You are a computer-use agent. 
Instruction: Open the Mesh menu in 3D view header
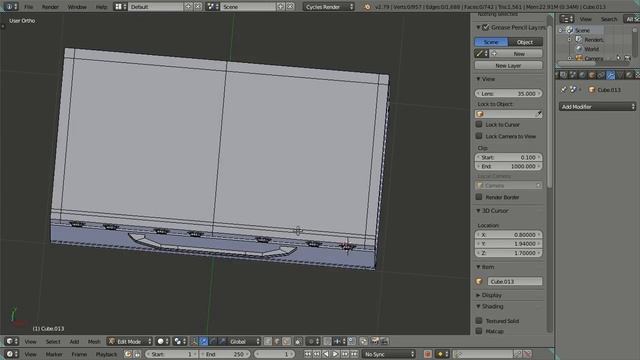click(94, 341)
